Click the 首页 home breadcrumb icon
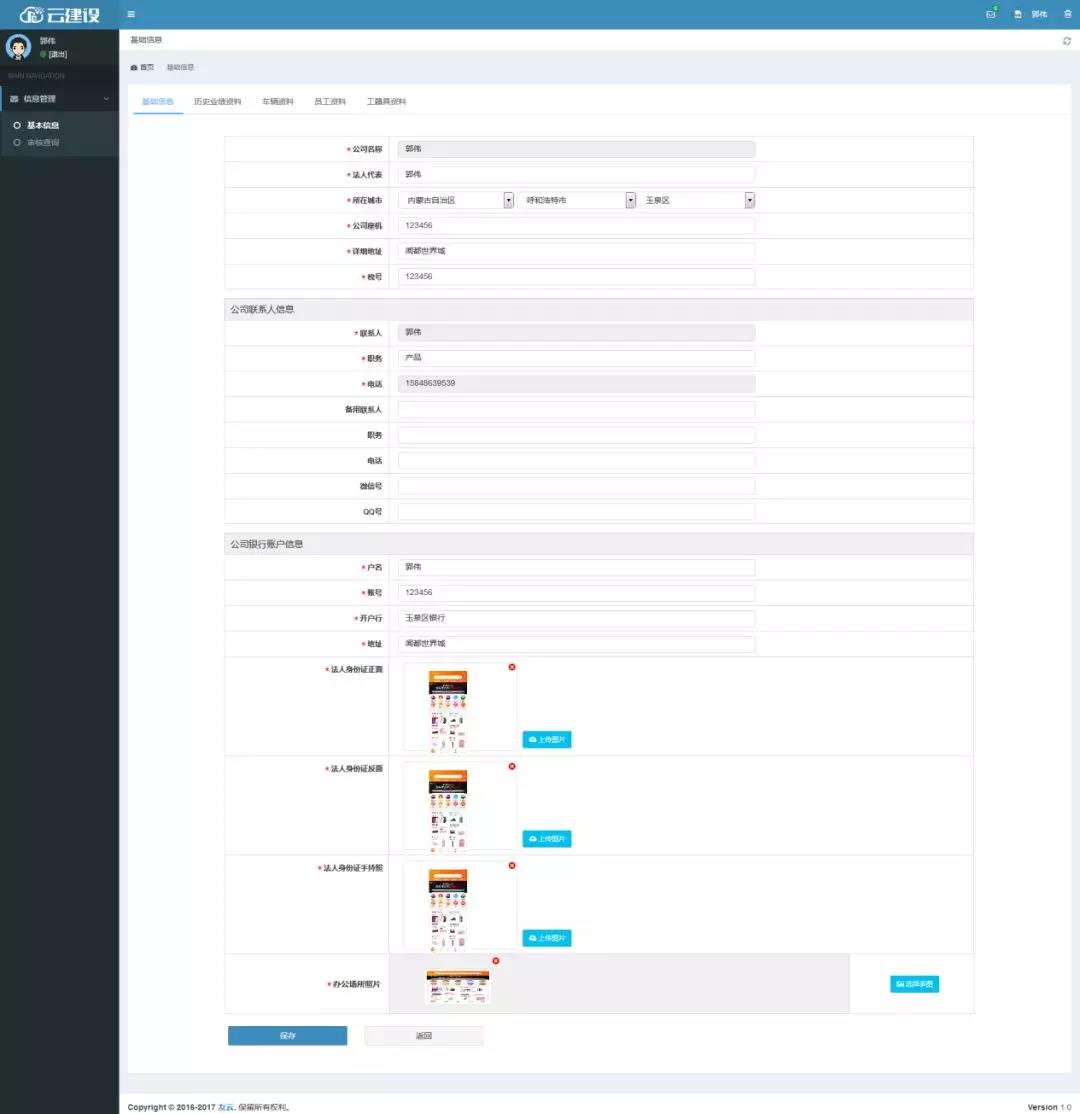Screen dimensions: 1080x1114 pyautogui.click(x=135, y=67)
